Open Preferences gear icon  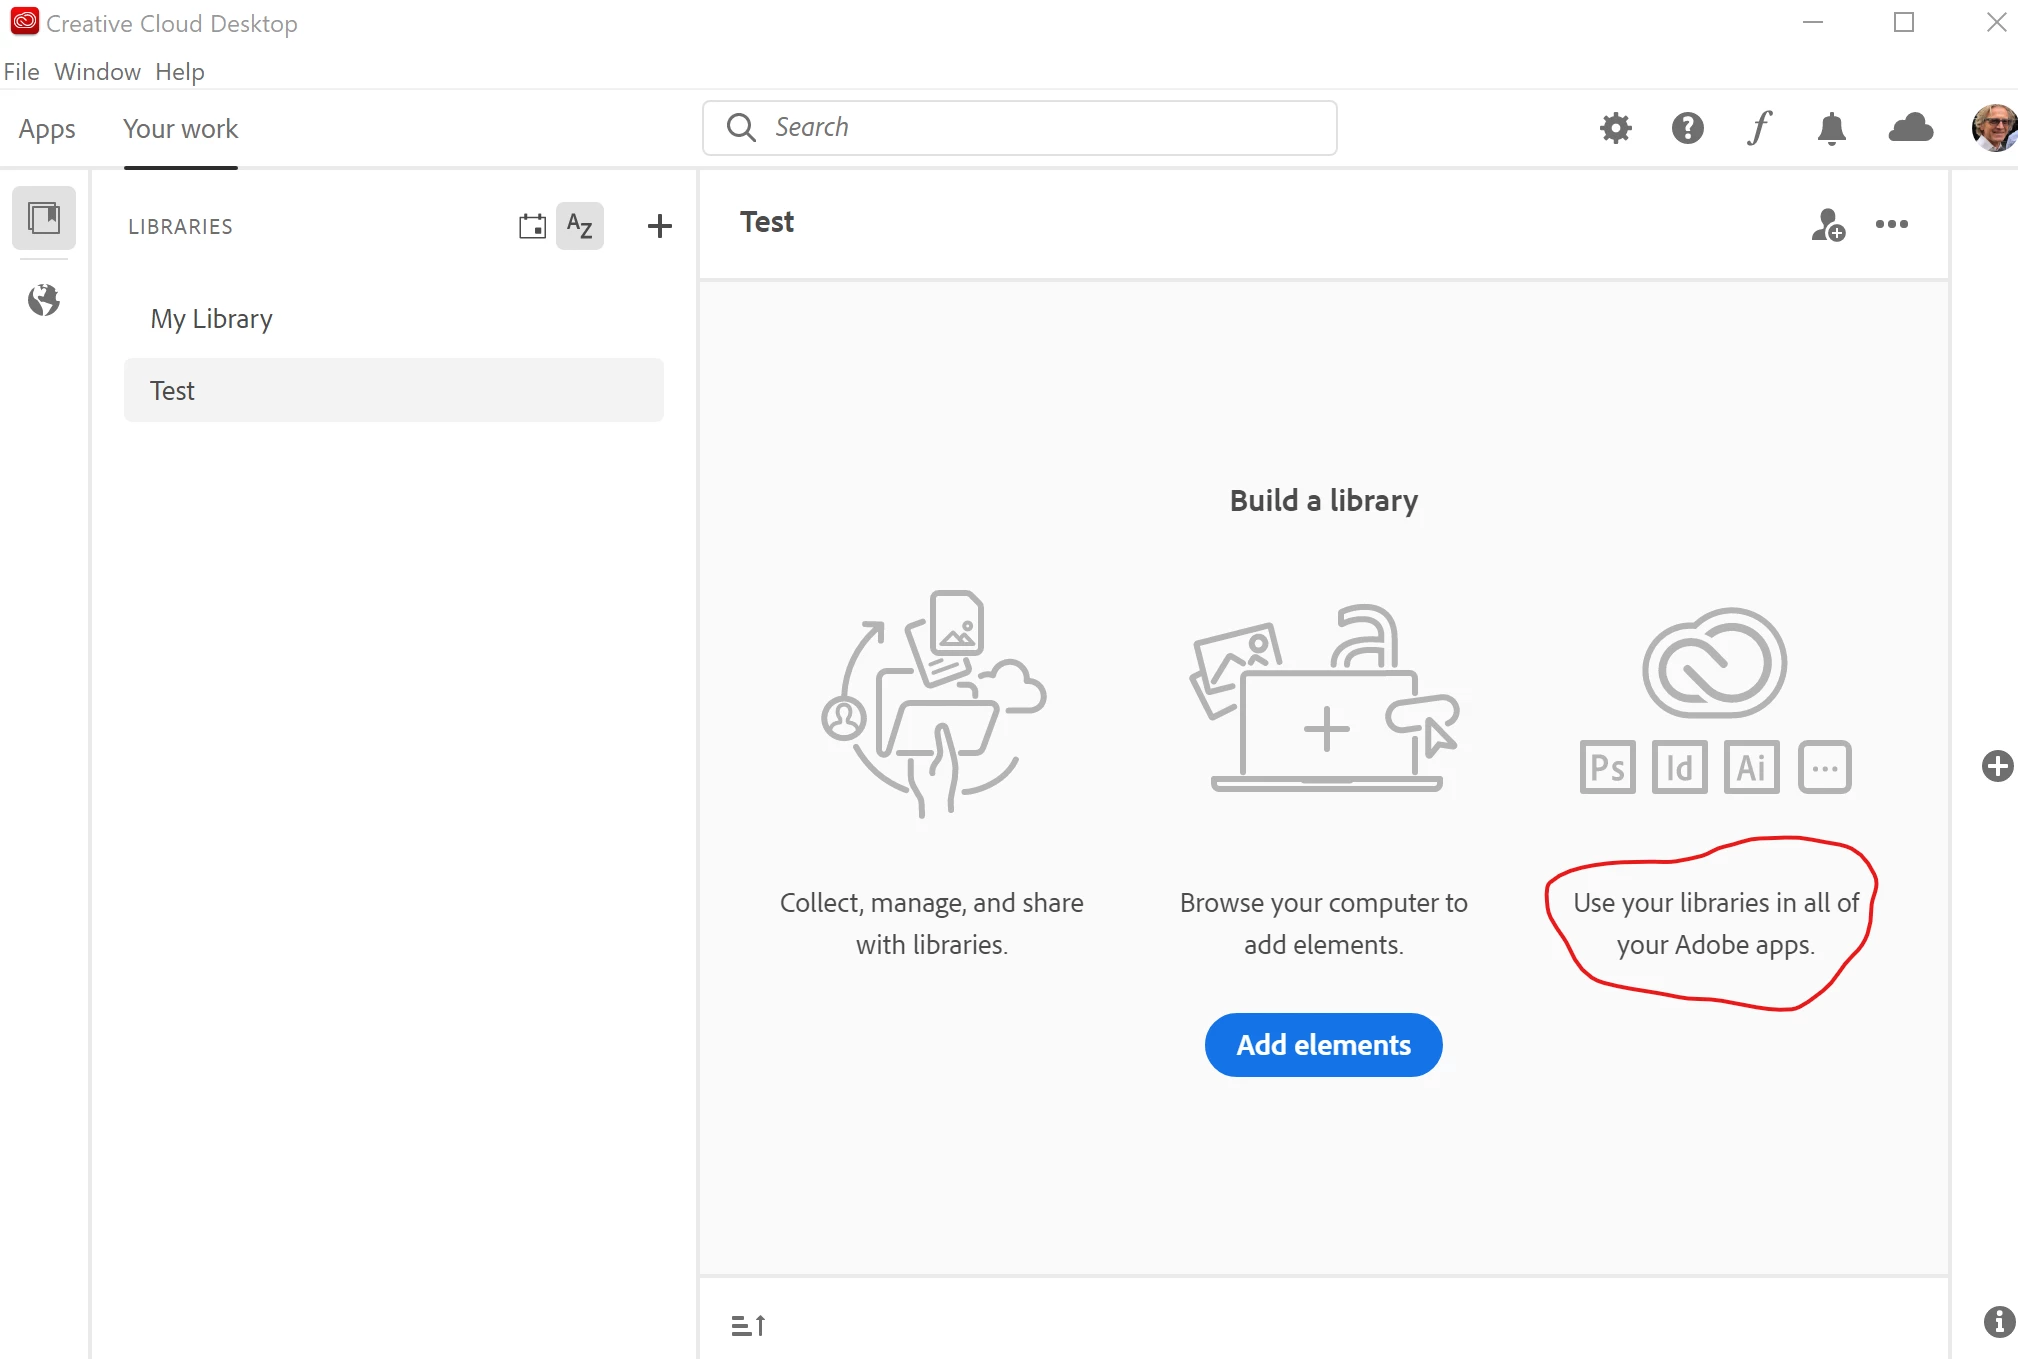click(x=1615, y=128)
